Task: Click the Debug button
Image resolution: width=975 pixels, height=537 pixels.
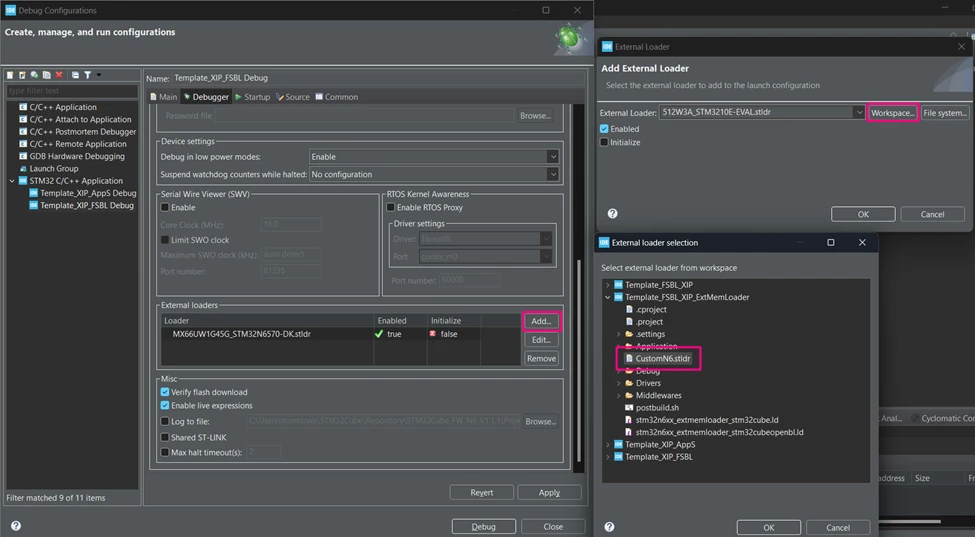Action: pyautogui.click(x=483, y=526)
